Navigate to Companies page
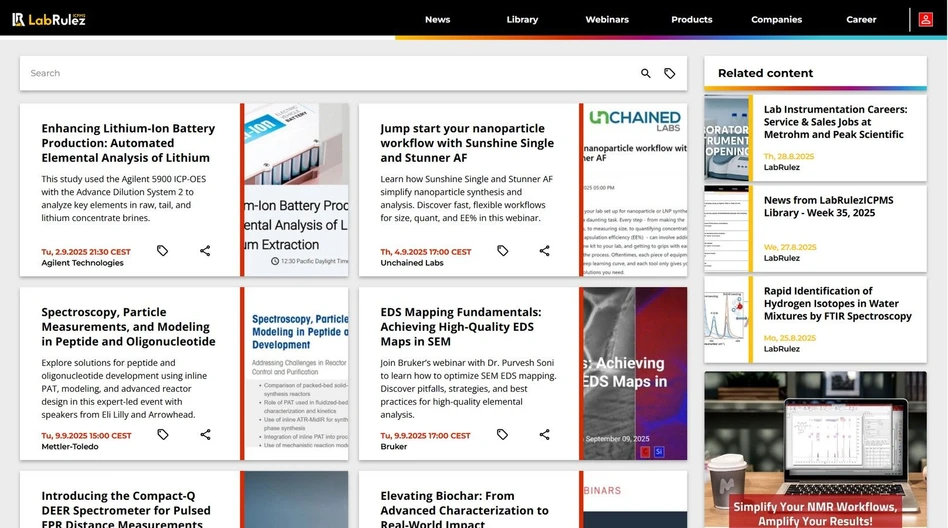This screenshot has height=528, width=948. (x=776, y=19)
